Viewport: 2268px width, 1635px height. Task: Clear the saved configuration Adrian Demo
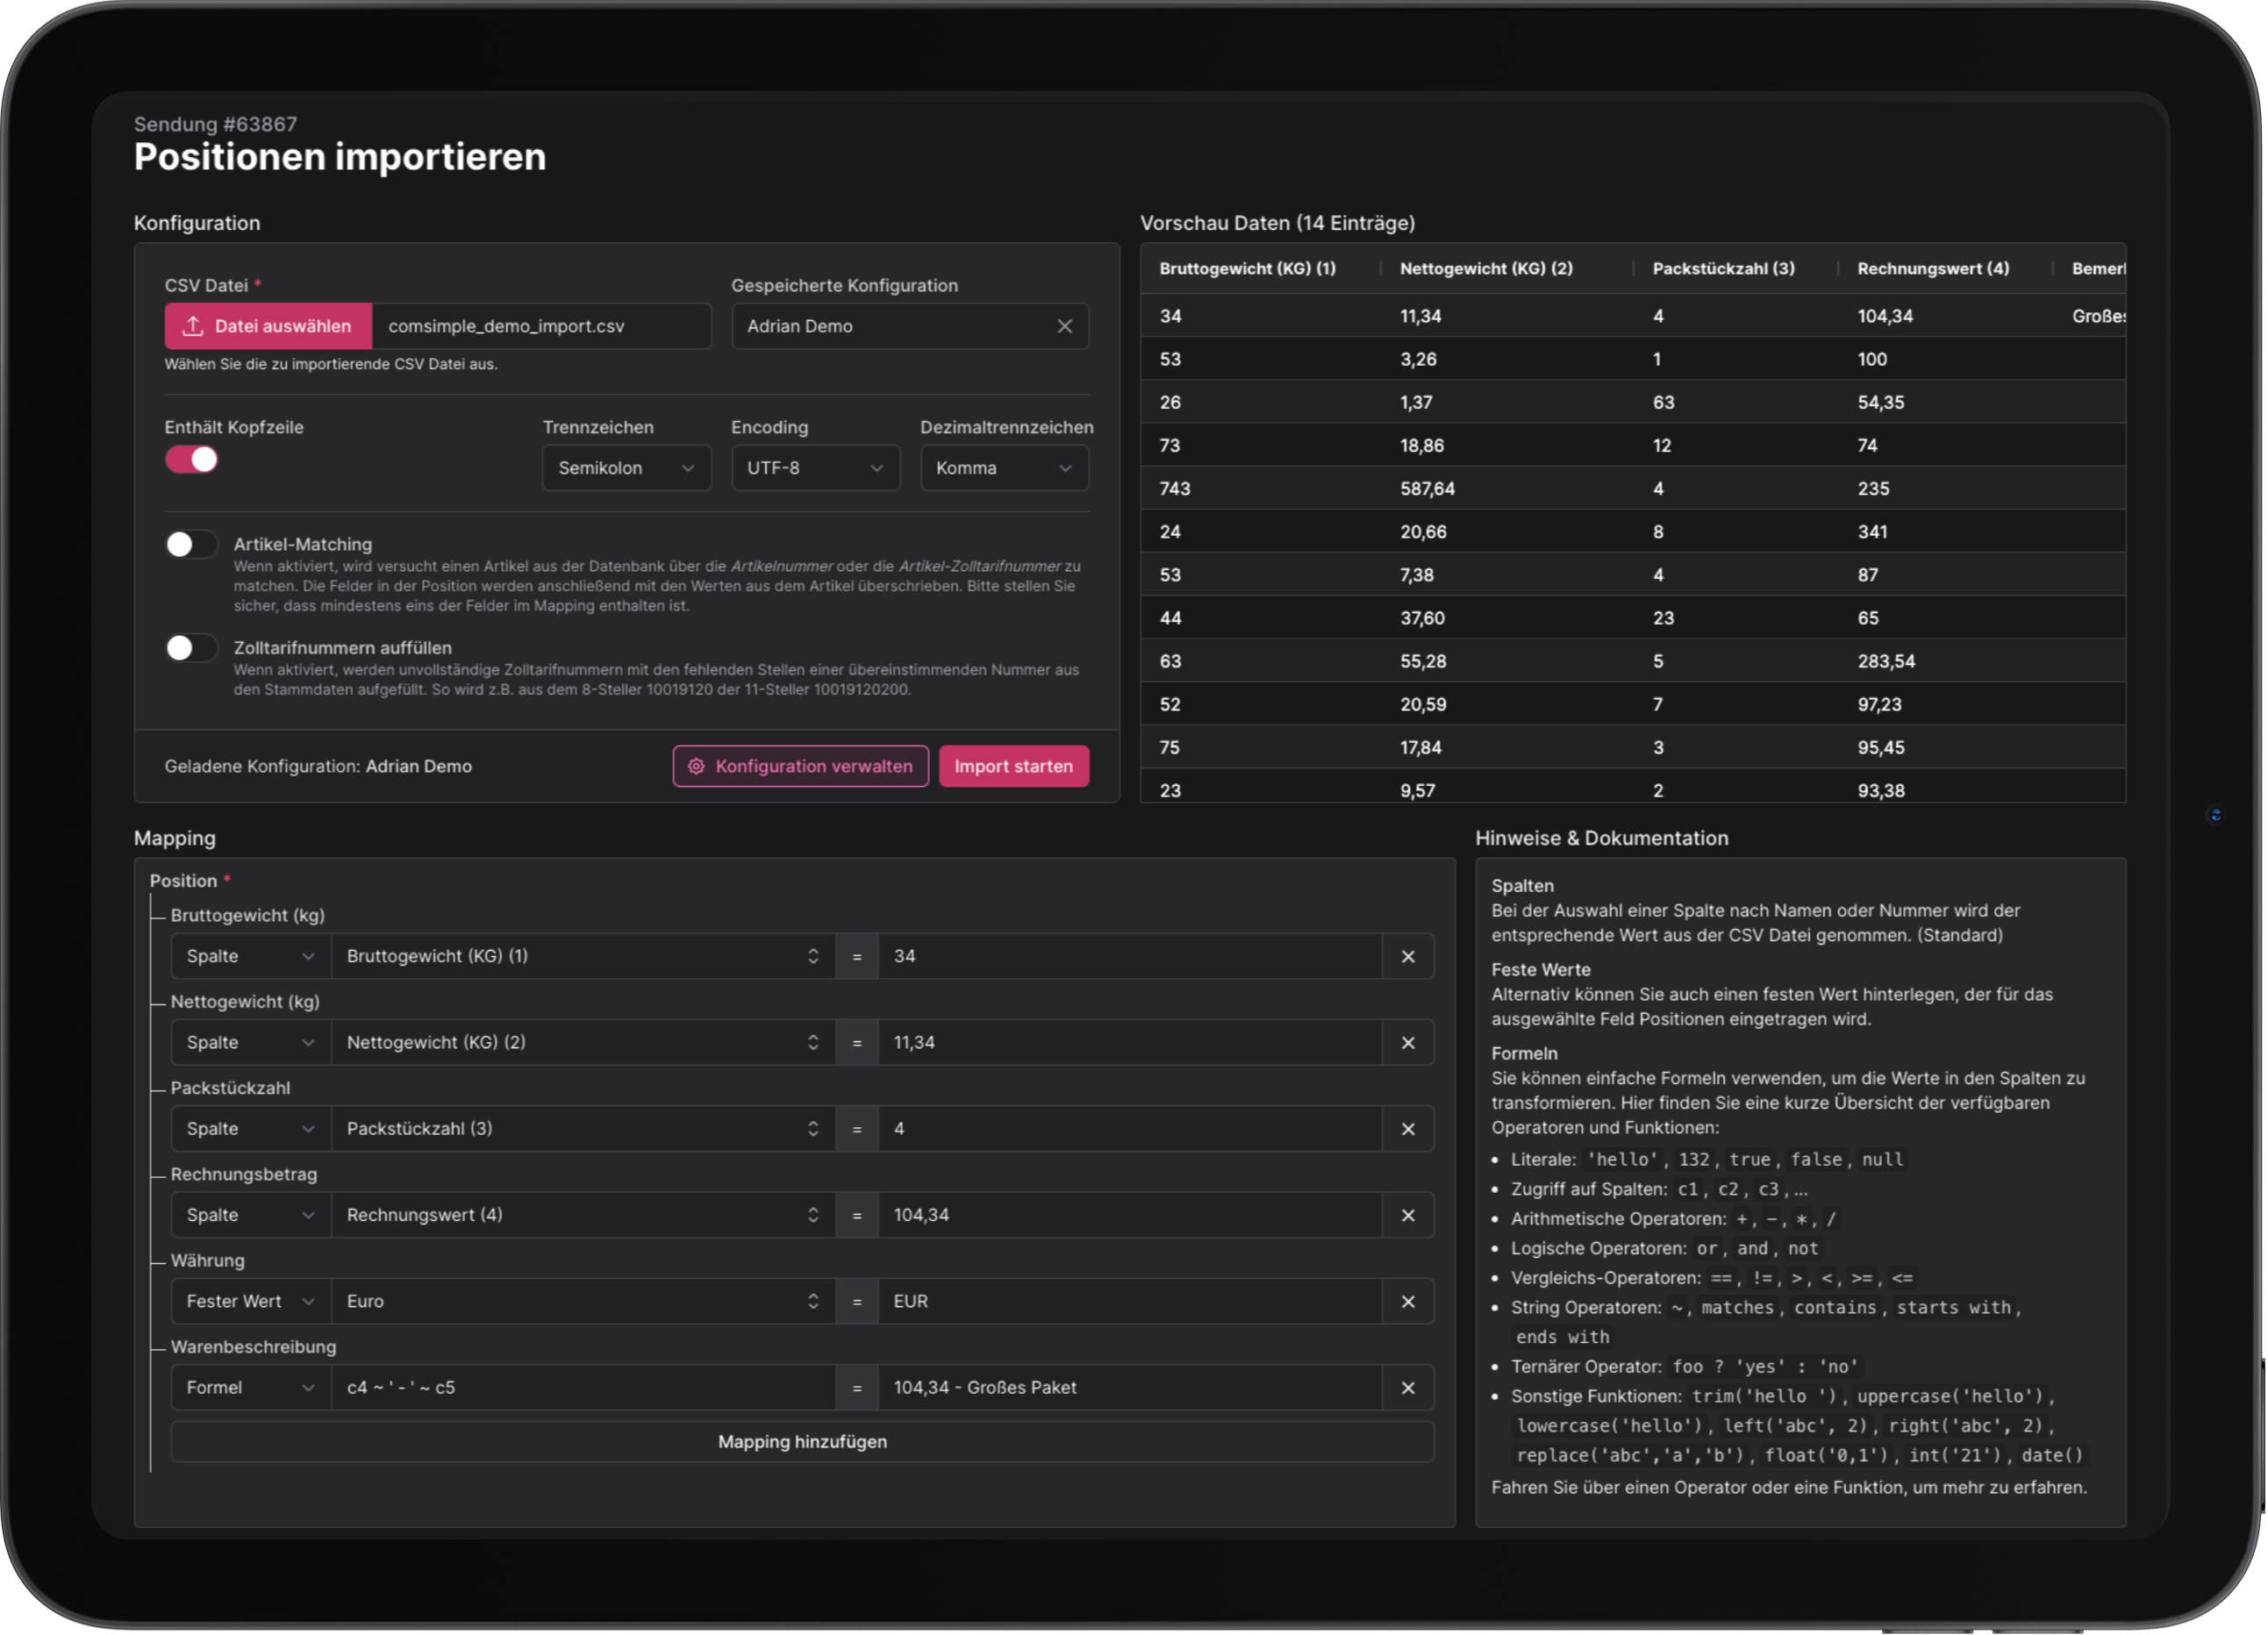click(x=1065, y=326)
